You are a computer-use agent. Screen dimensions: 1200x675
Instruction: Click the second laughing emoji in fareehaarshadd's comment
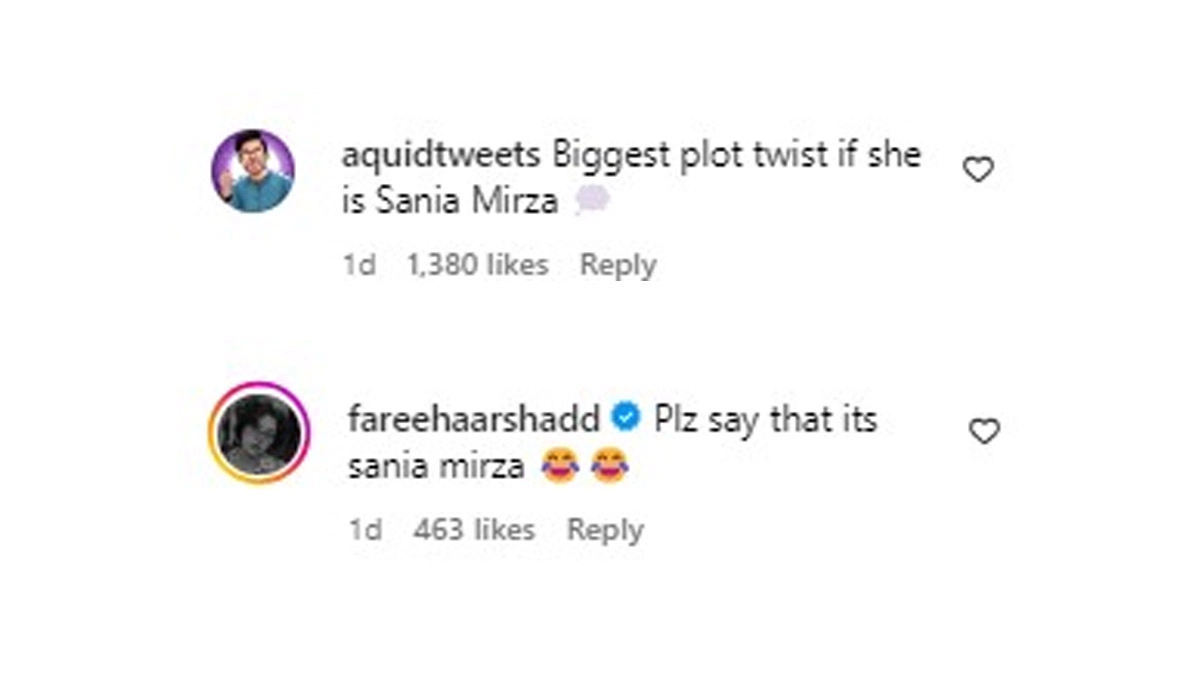click(x=609, y=467)
